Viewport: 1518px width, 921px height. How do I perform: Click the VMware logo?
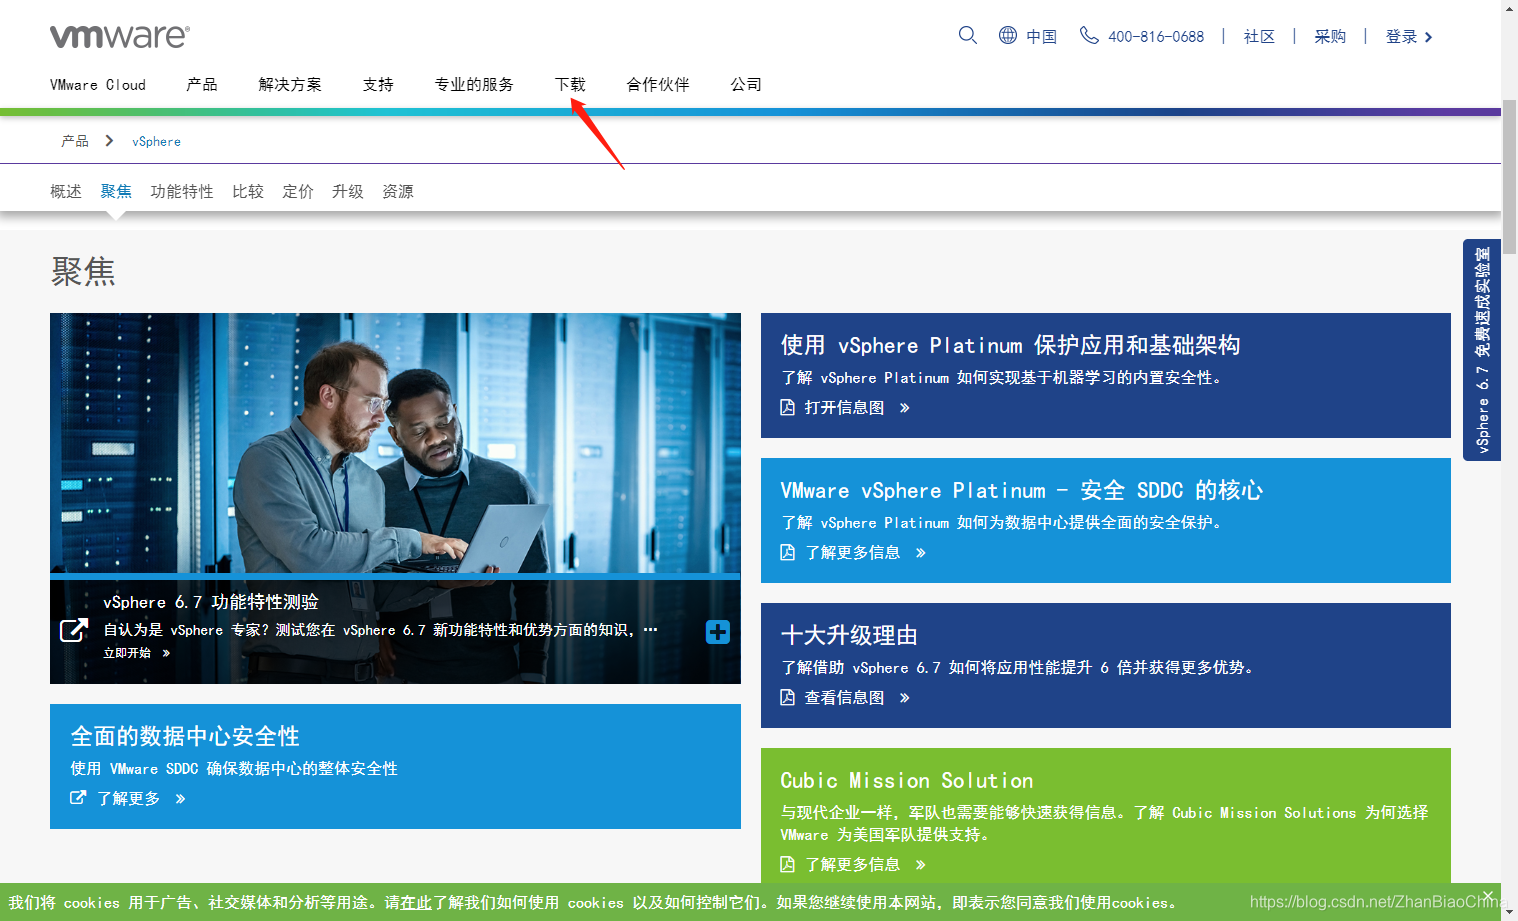(120, 37)
